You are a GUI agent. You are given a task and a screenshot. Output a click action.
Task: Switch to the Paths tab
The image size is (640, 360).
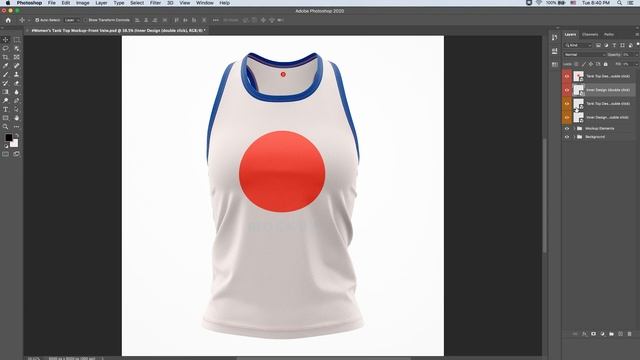609,35
